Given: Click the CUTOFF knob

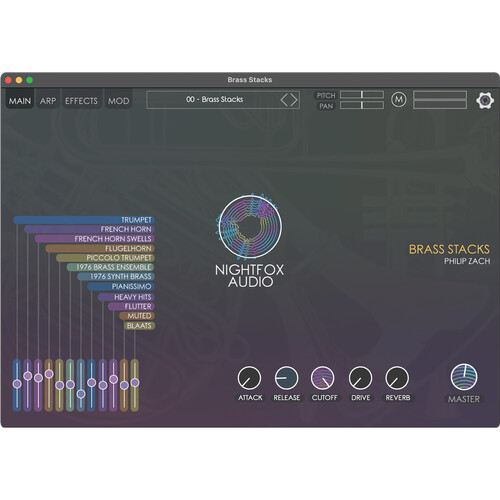Looking at the screenshot, I should [322, 378].
